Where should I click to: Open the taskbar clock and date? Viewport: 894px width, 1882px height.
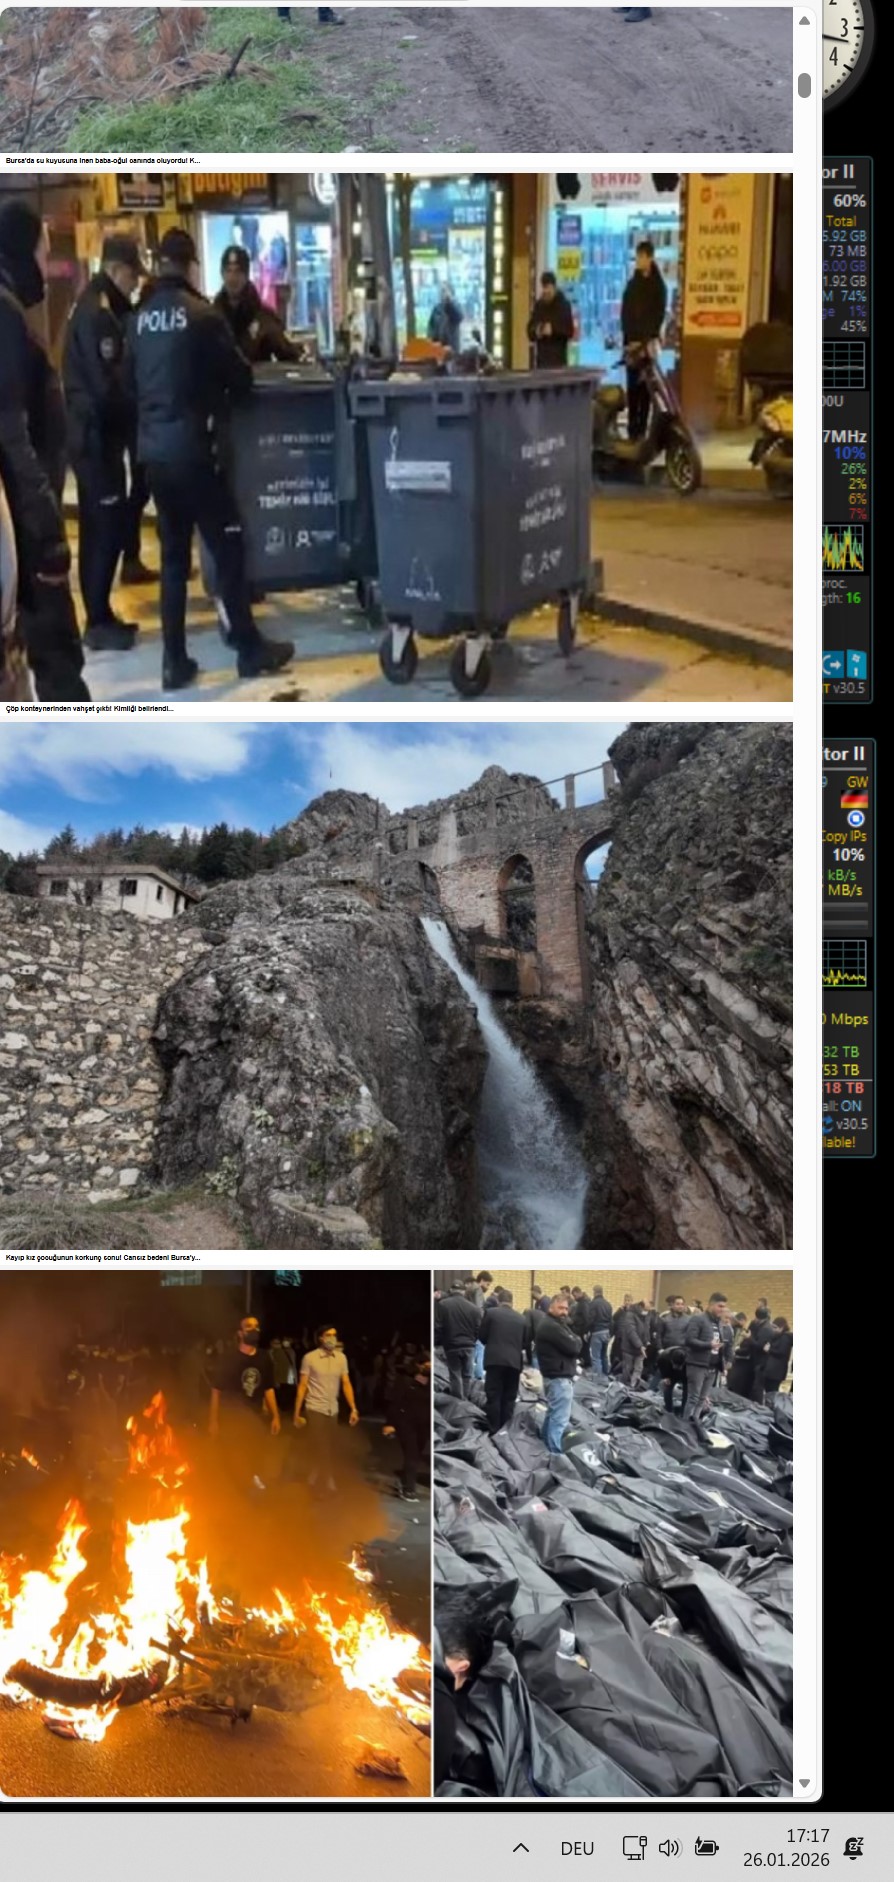tap(786, 1847)
